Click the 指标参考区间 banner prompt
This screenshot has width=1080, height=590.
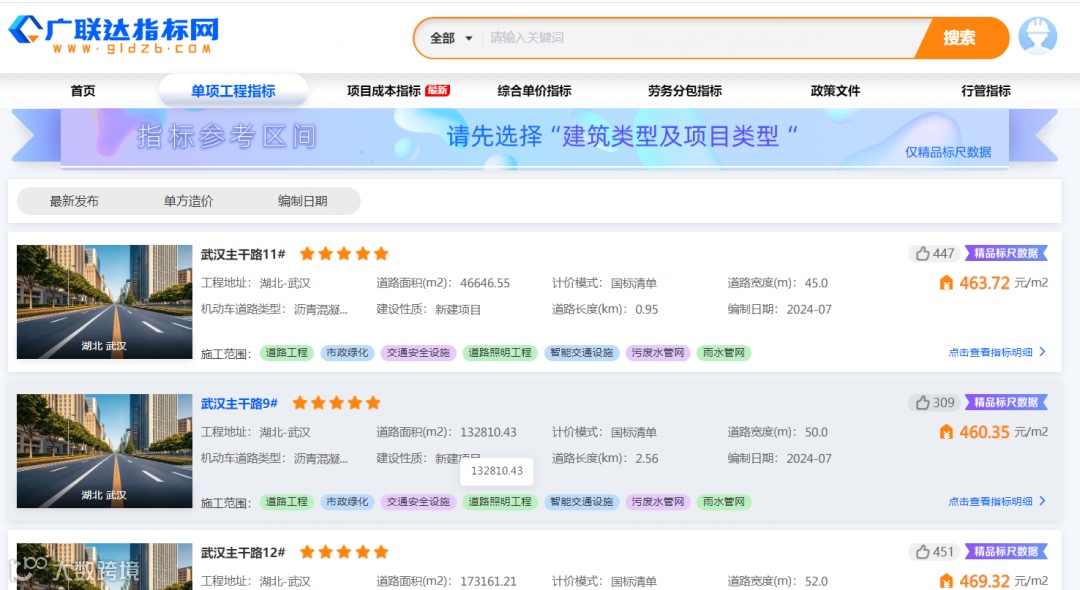point(622,136)
